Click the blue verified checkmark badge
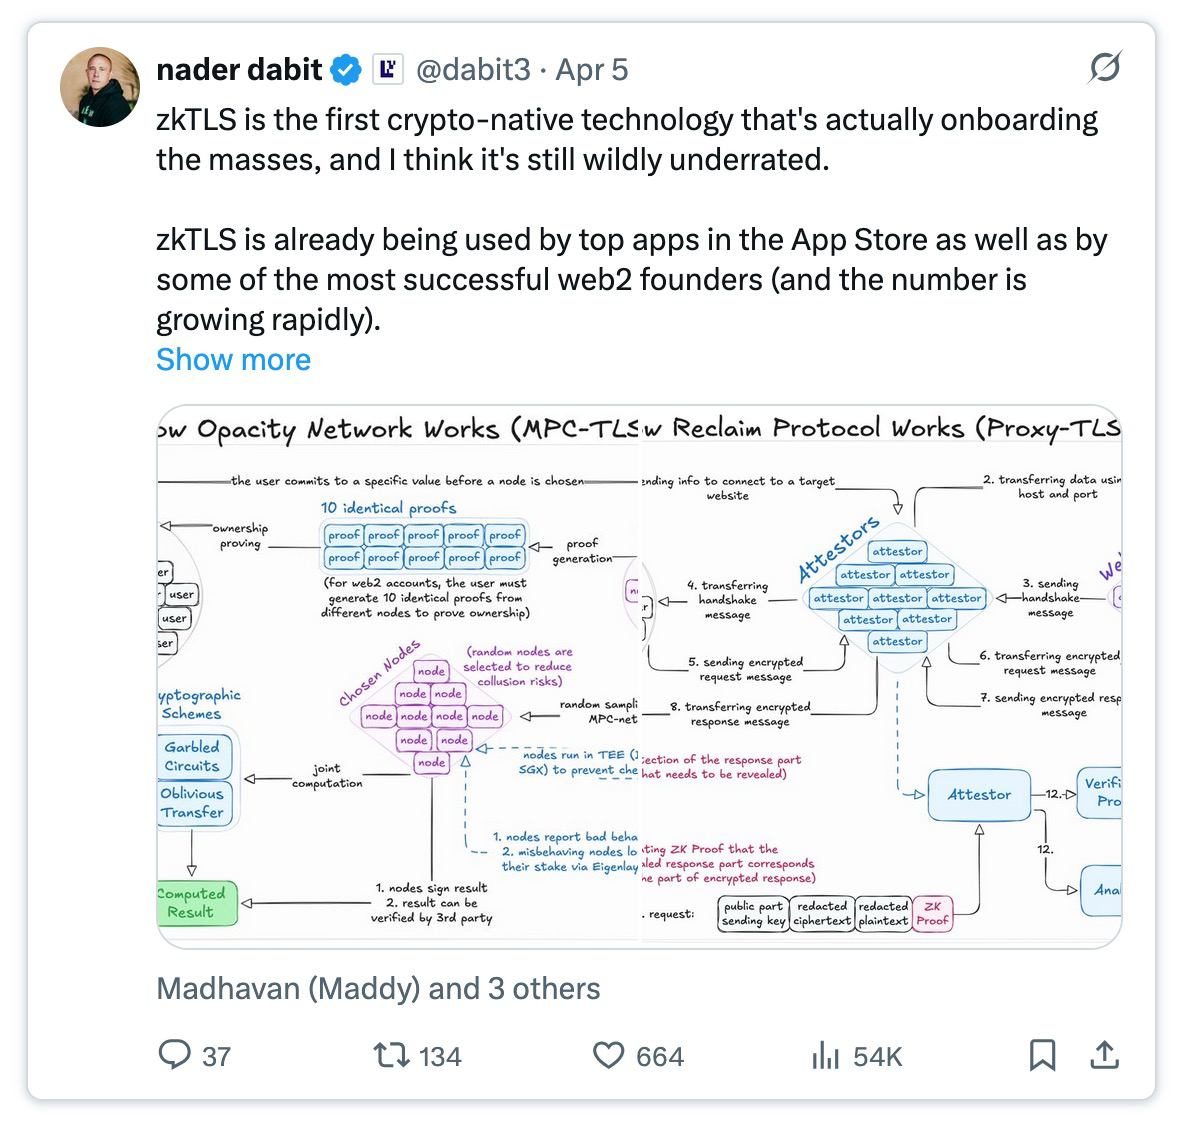 point(347,69)
